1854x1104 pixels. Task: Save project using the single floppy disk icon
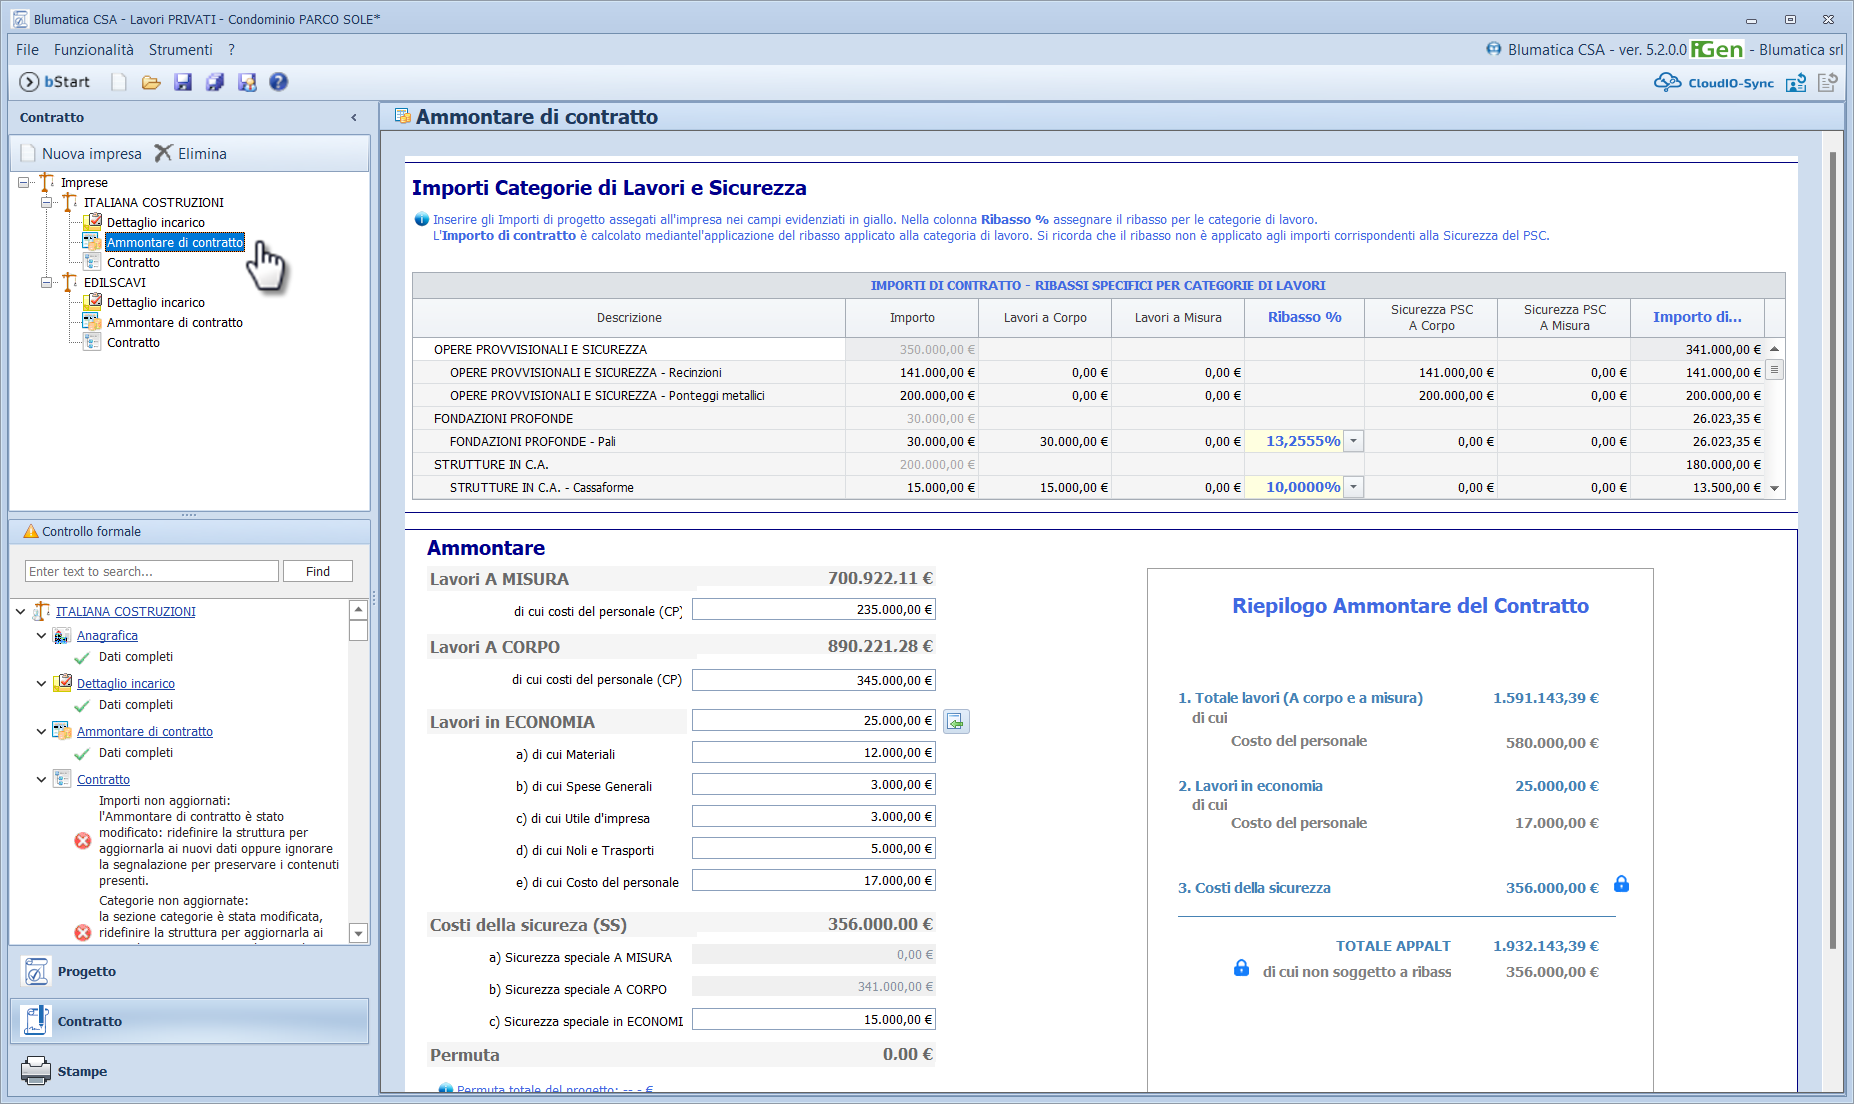point(183,82)
